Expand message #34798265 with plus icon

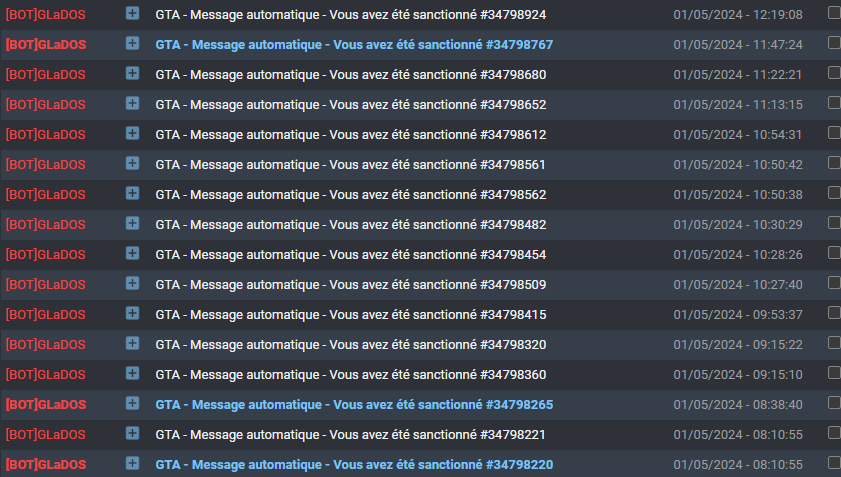[x=132, y=404]
